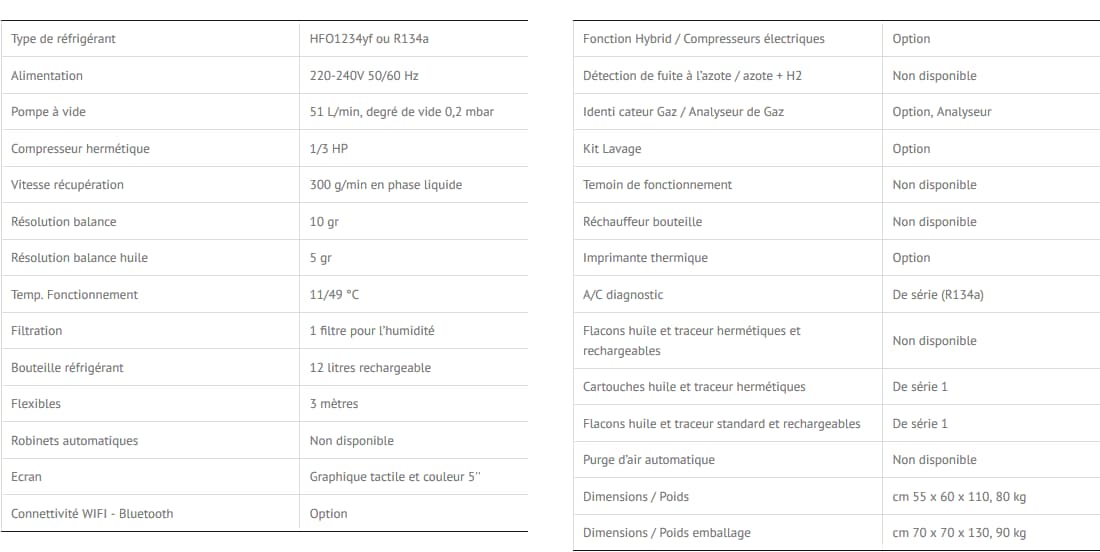Select the "300 g/min en phase liquide" text
The height and width of the screenshot is (552, 1100).
pos(386,185)
